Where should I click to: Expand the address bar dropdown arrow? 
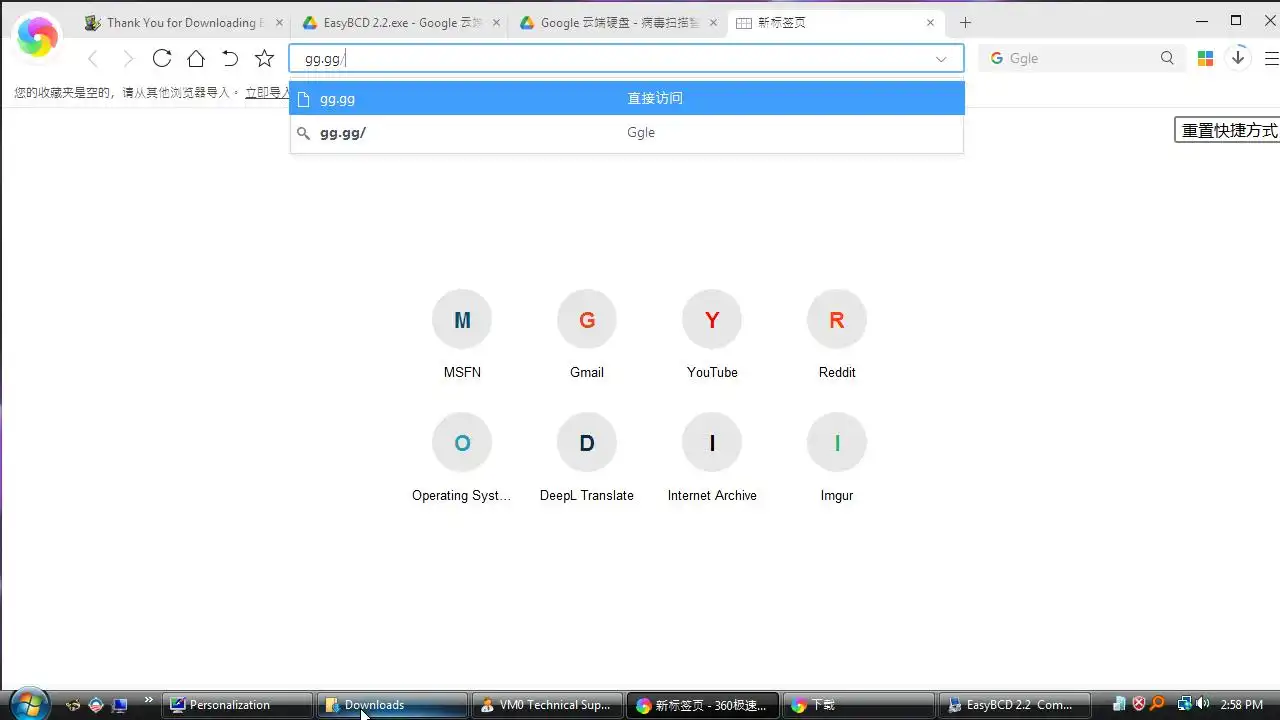tap(941, 59)
